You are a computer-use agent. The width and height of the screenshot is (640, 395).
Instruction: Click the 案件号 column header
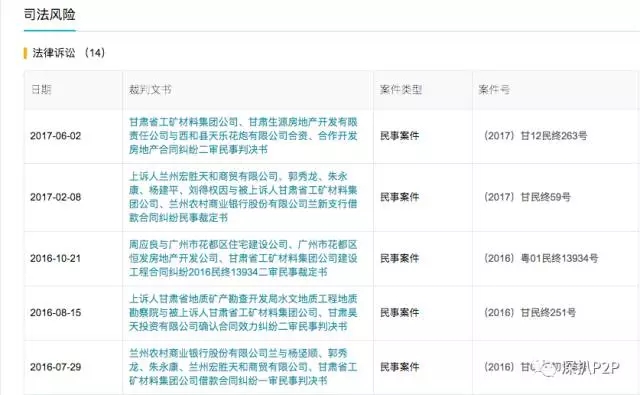[x=494, y=89]
